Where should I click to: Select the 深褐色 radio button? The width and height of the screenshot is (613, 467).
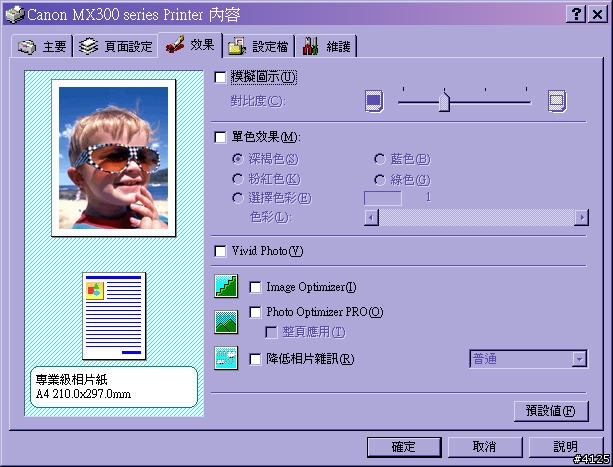pyautogui.click(x=237, y=159)
